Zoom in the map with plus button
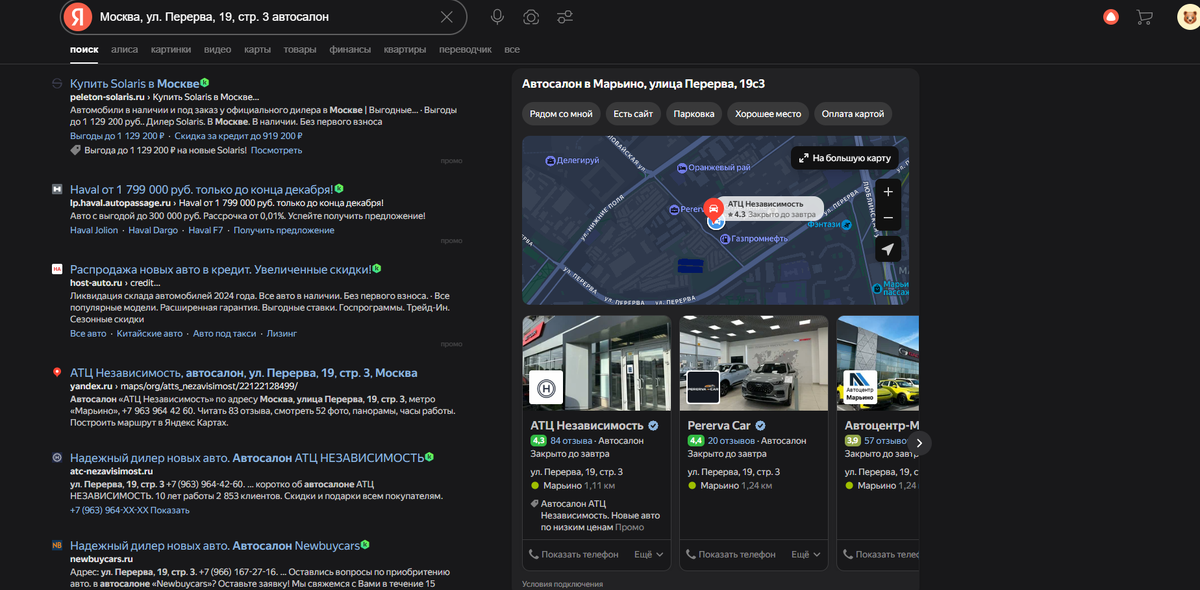Image resolution: width=1200 pixels, height=590 pixels. (888, 191)
